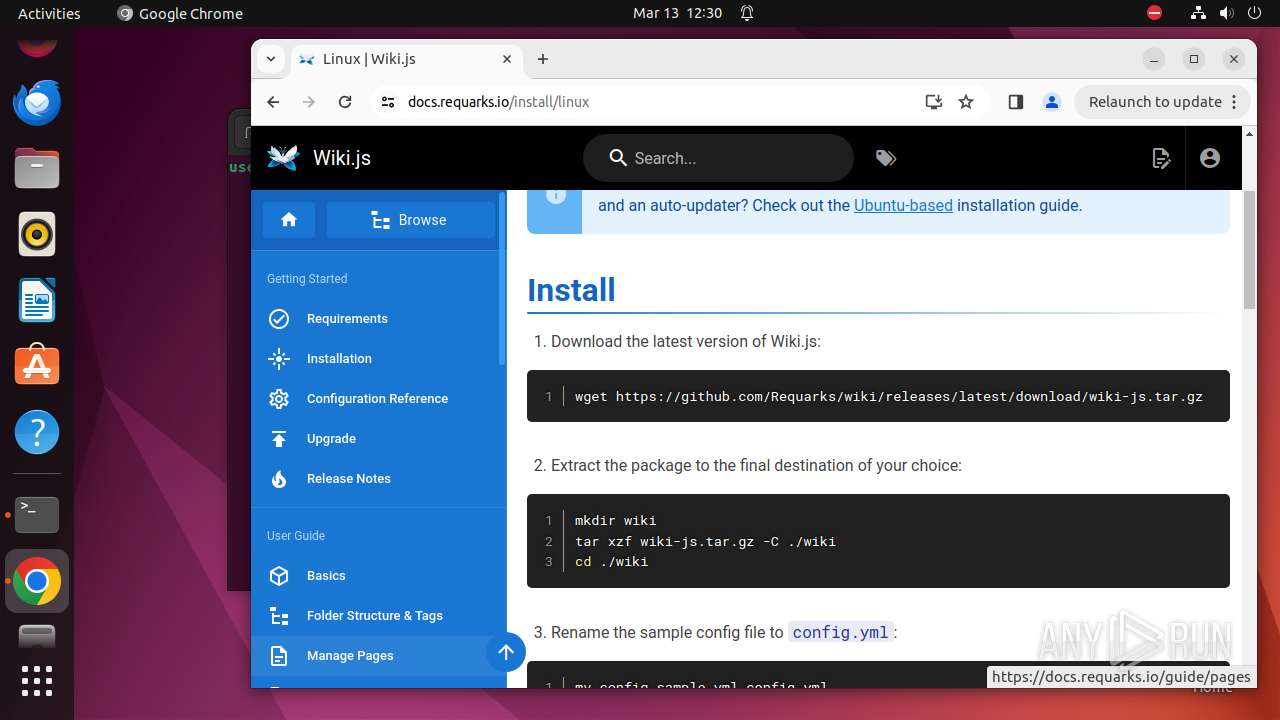The image size is (1280, 720).
Task: Click Chrome forward navigation arrow
Action: 309,102
